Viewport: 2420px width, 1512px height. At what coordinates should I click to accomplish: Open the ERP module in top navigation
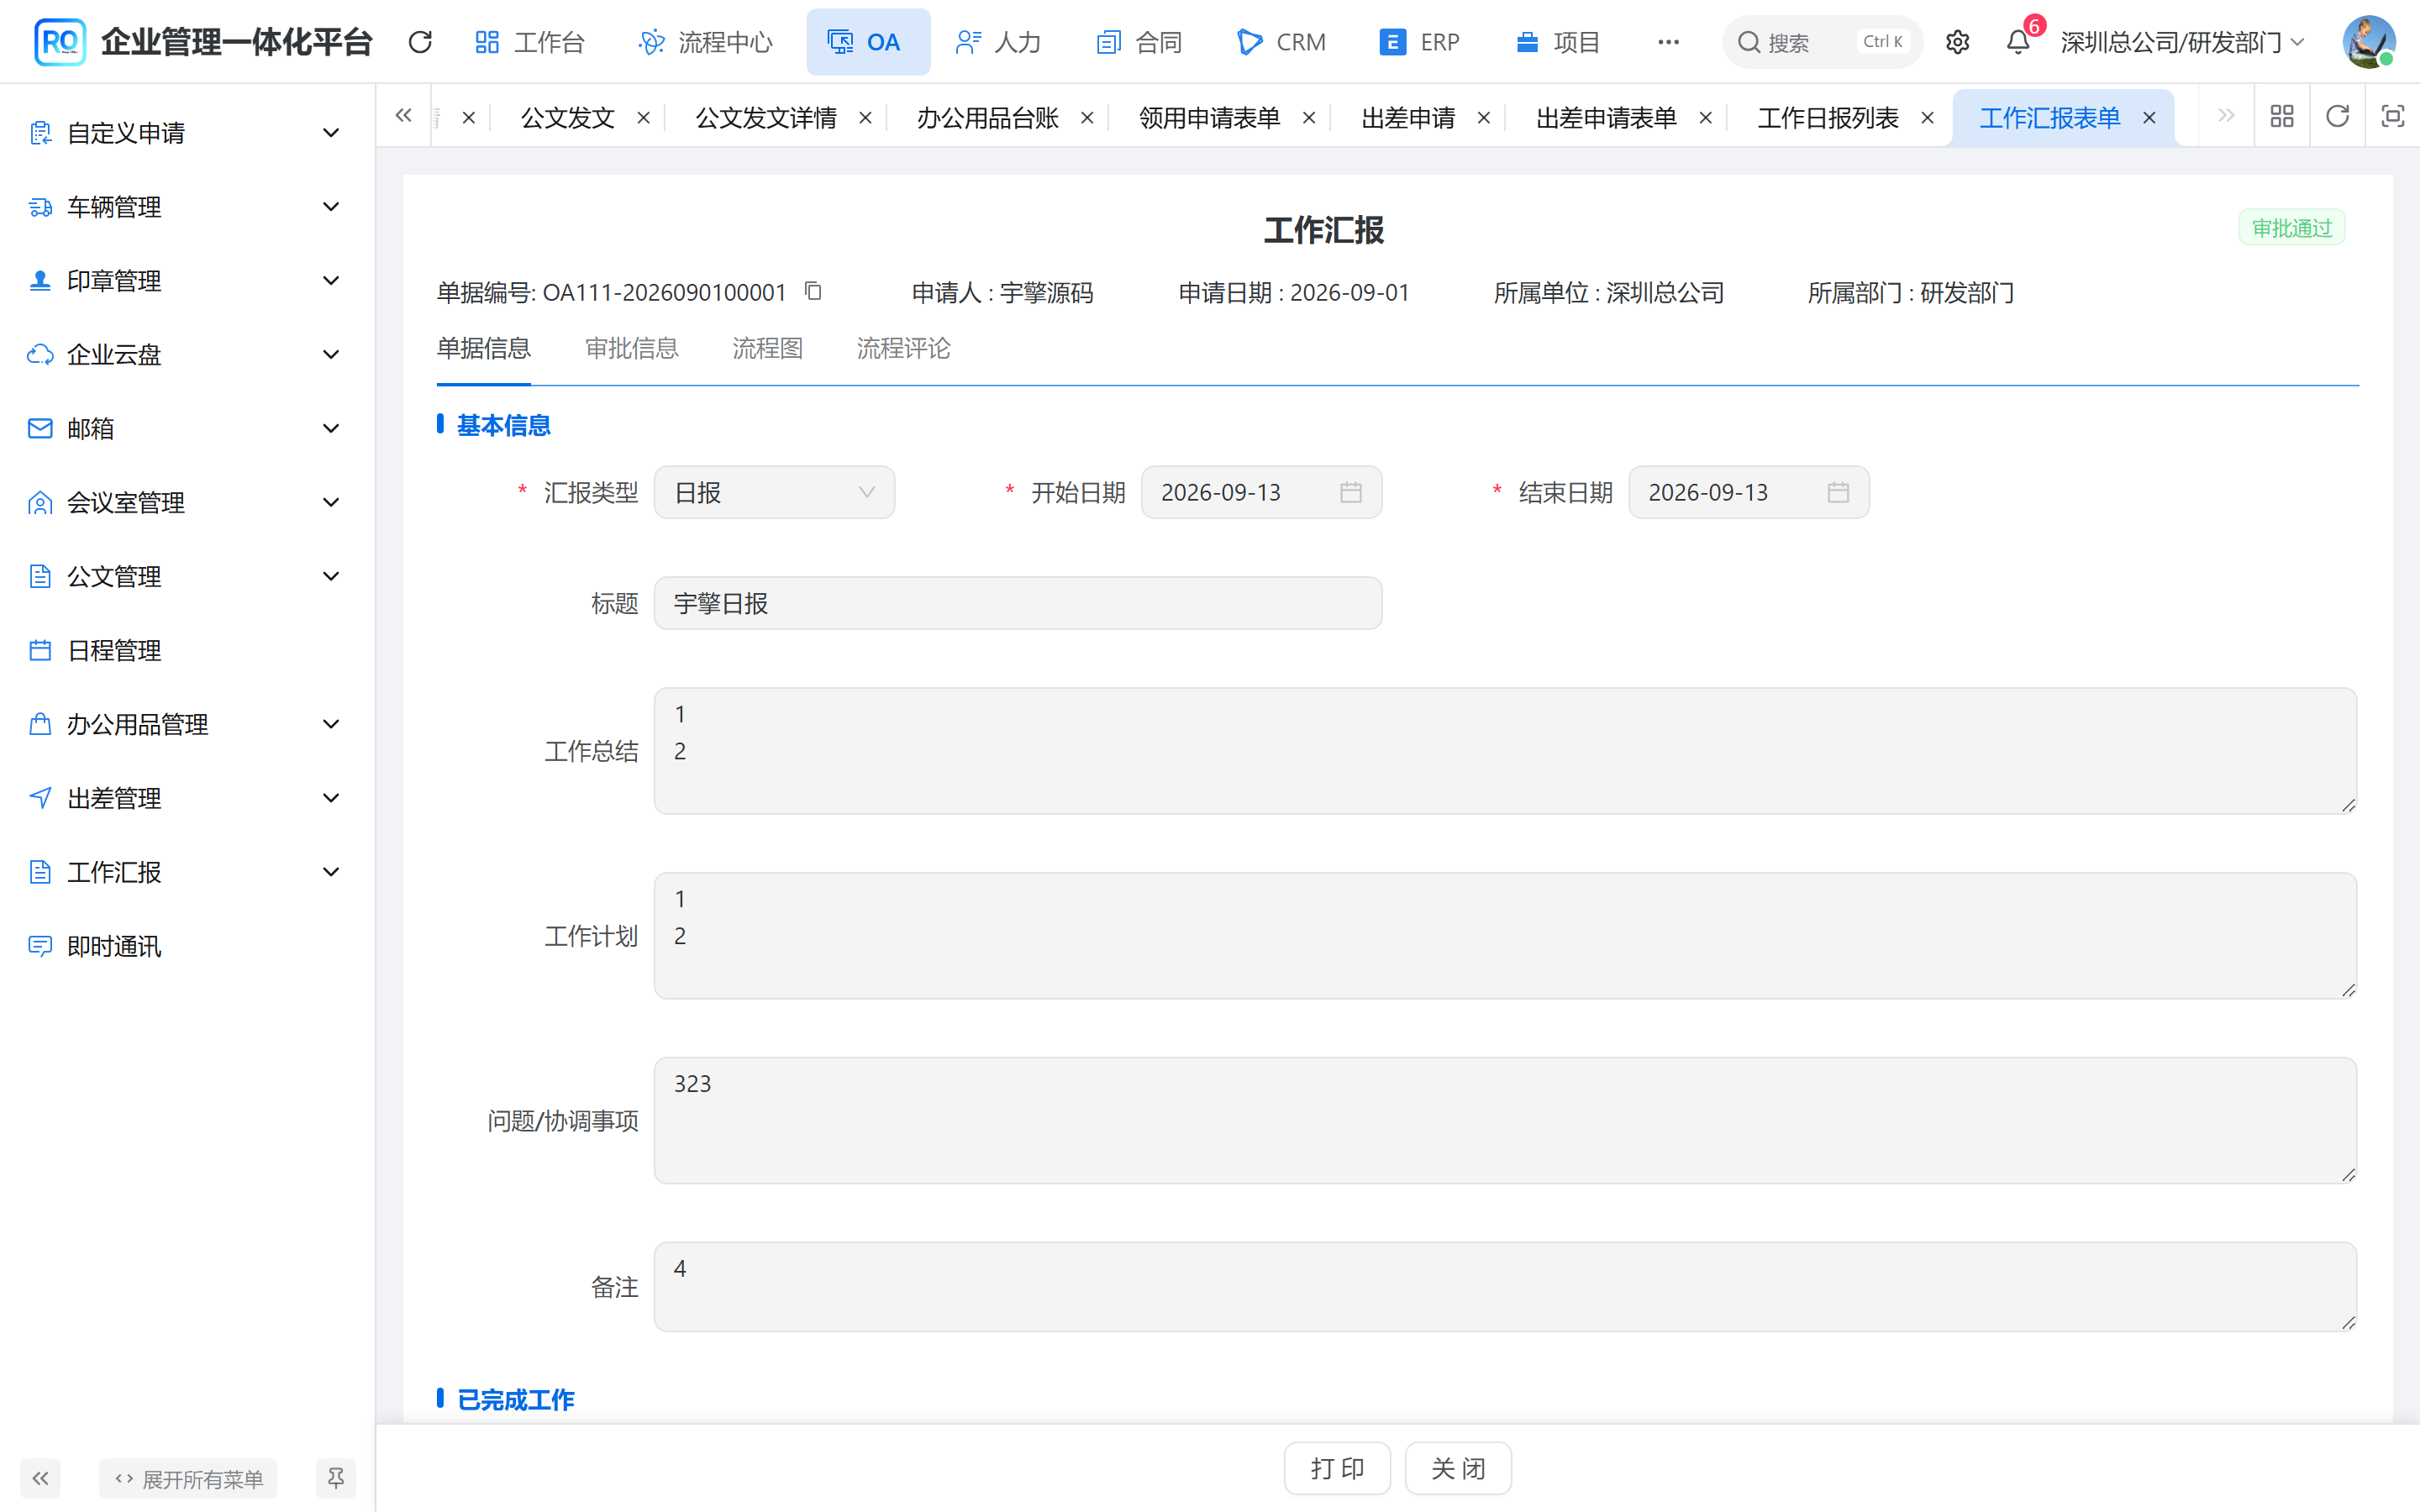(1419, 42)
